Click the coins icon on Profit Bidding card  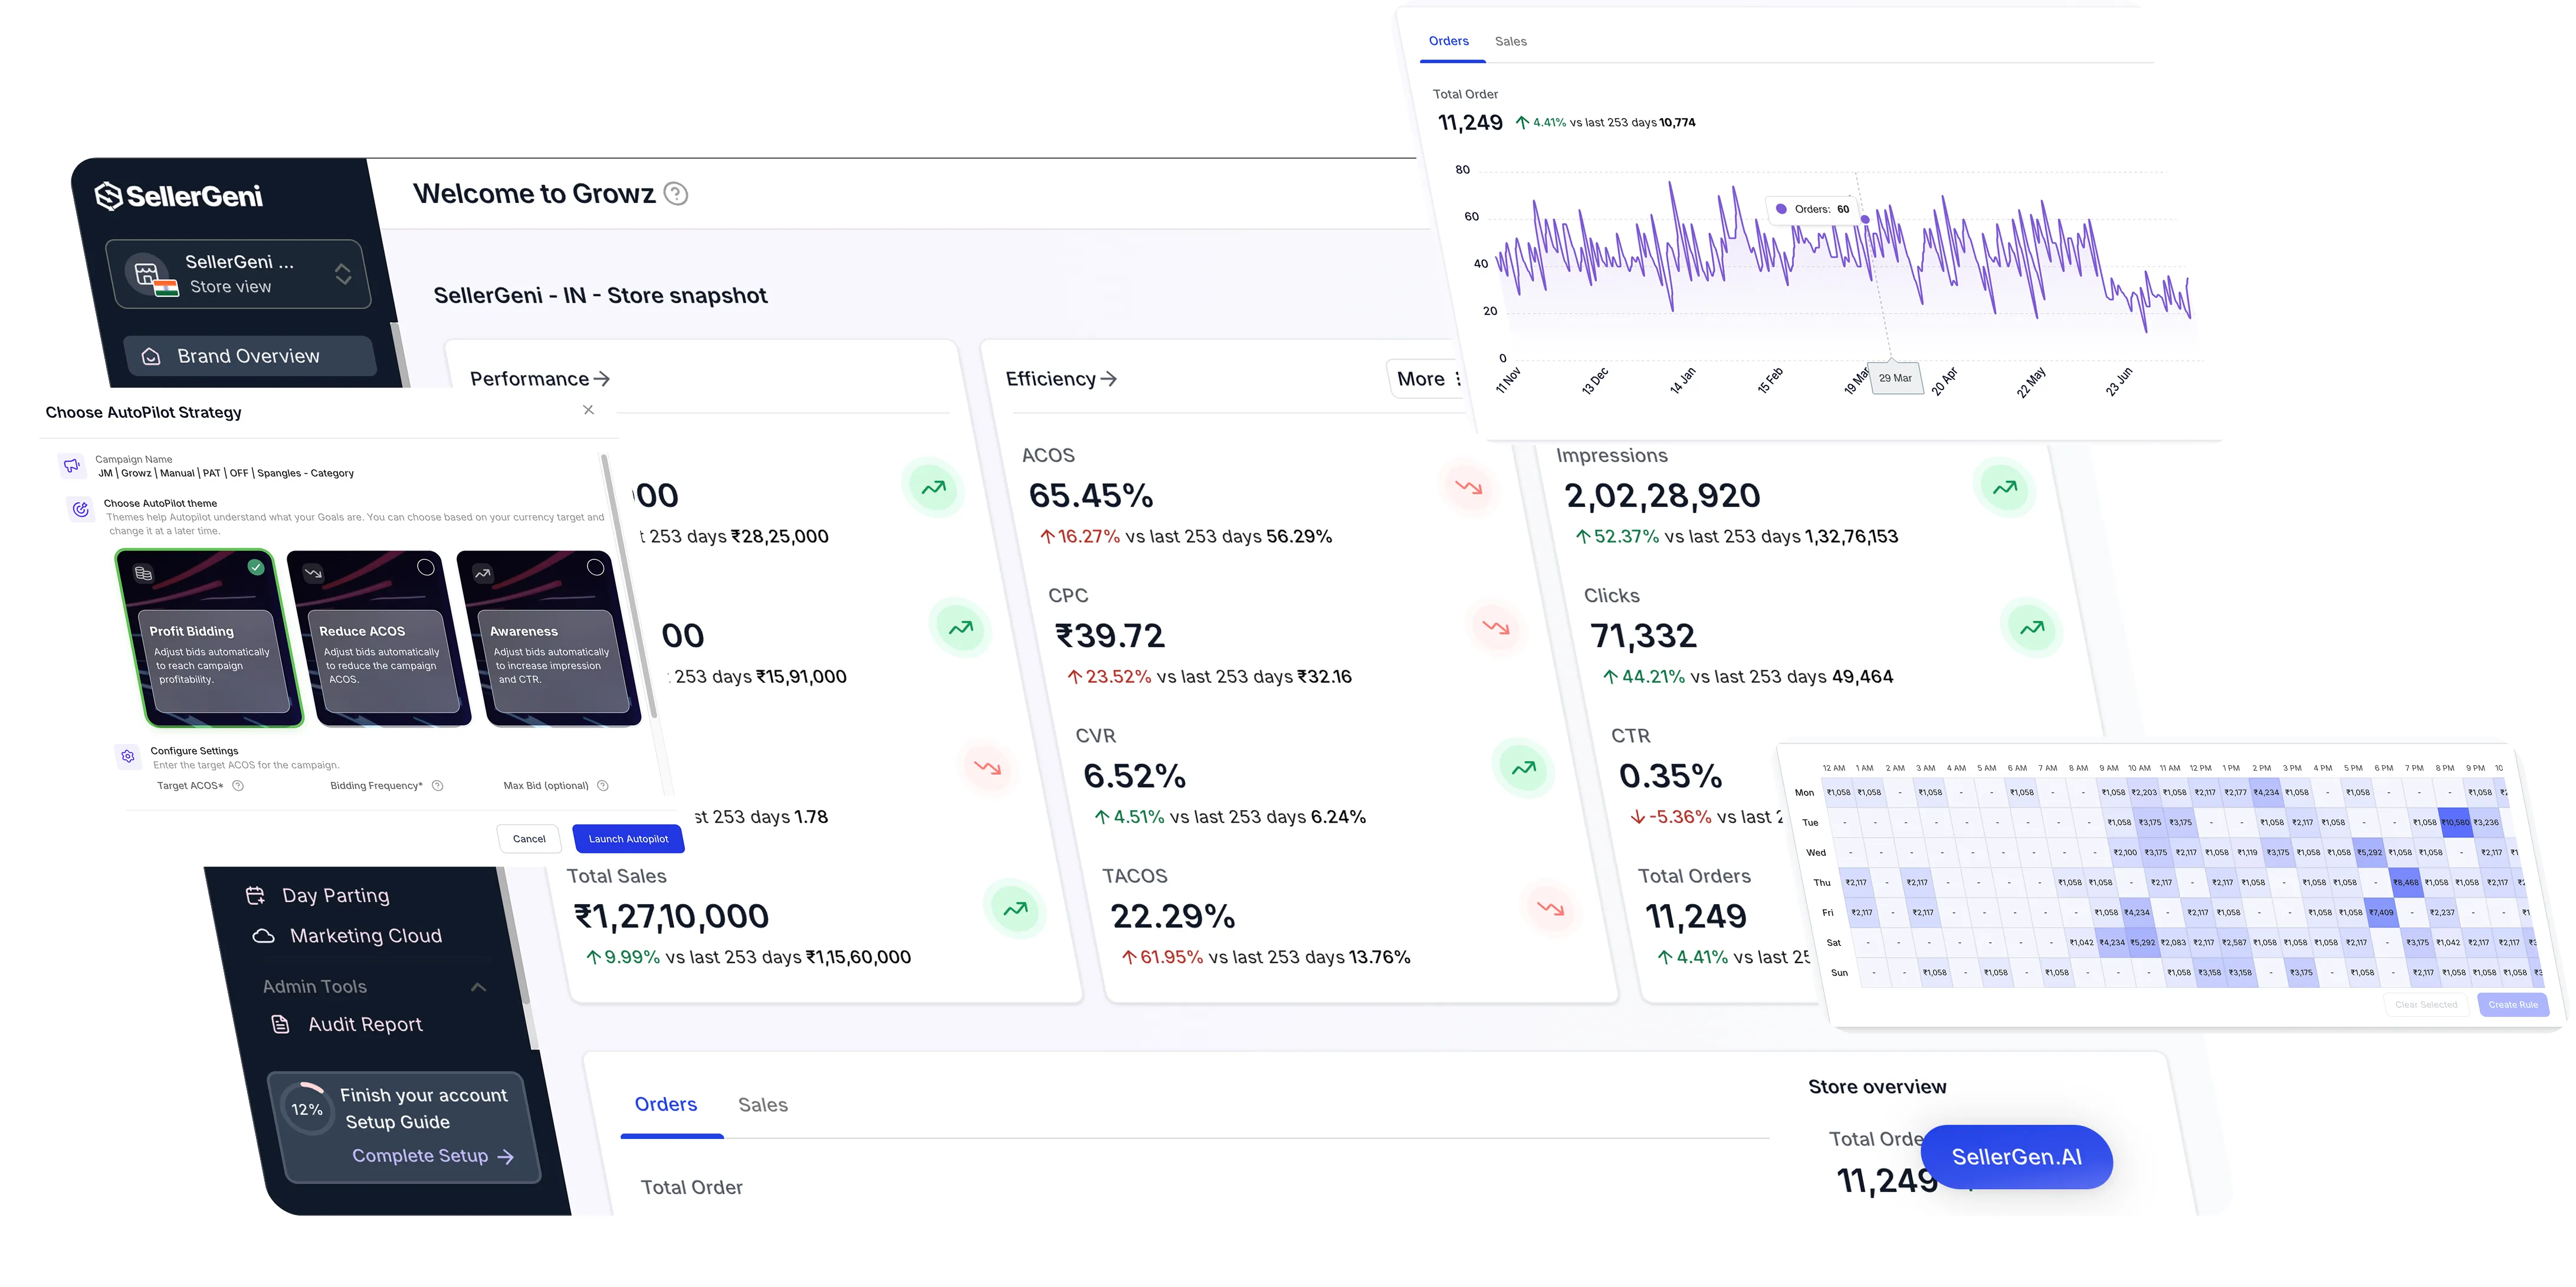pos(143,574)
